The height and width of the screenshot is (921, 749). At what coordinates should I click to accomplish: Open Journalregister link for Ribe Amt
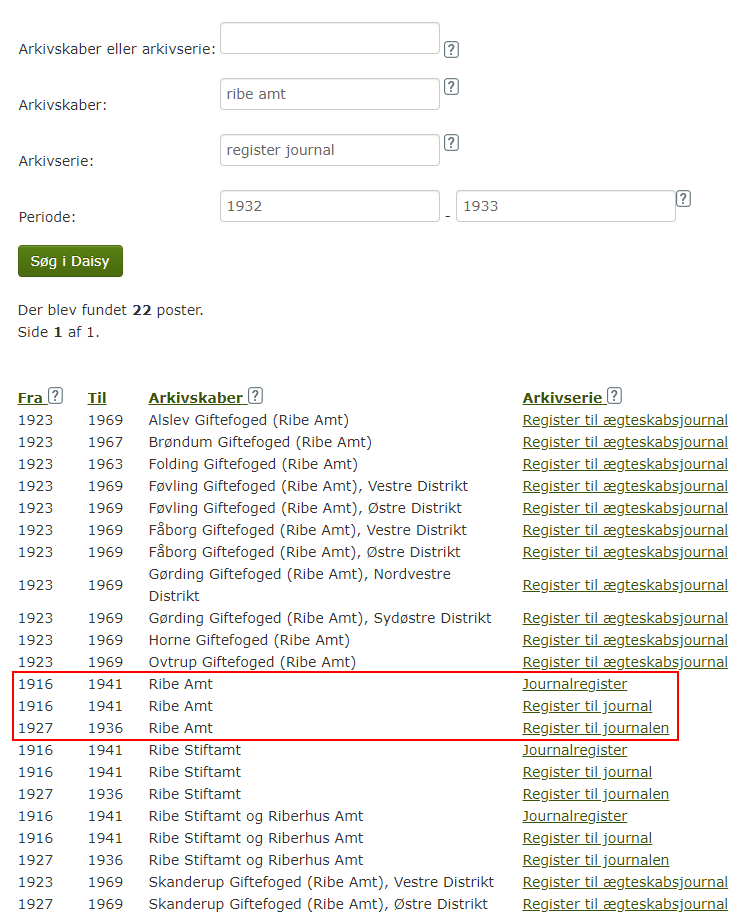(x=575, y=684)
